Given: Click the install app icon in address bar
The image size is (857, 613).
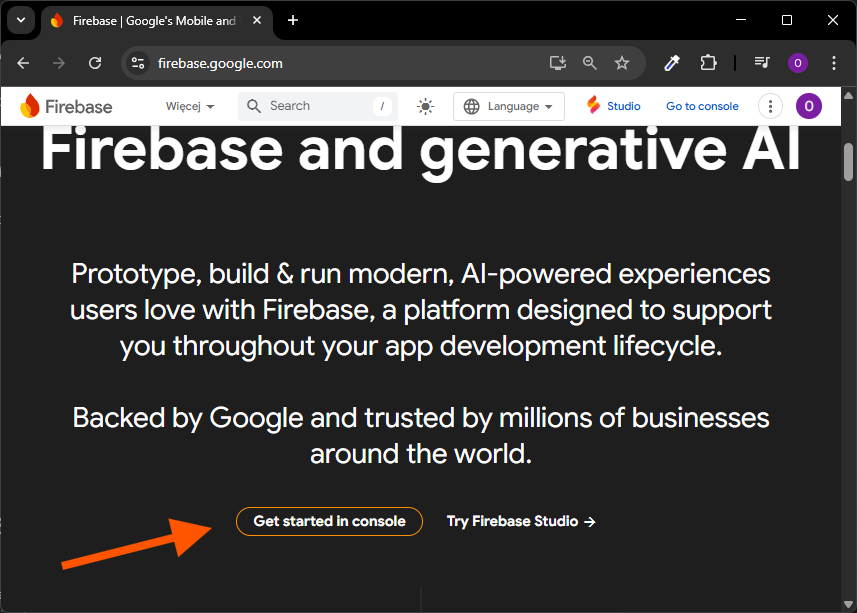Looking at the screenshot, I should point(557,63).
